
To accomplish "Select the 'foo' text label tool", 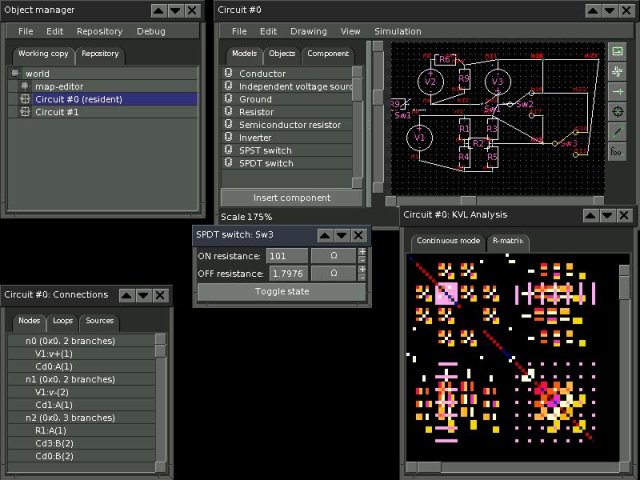I will (617, 151).
